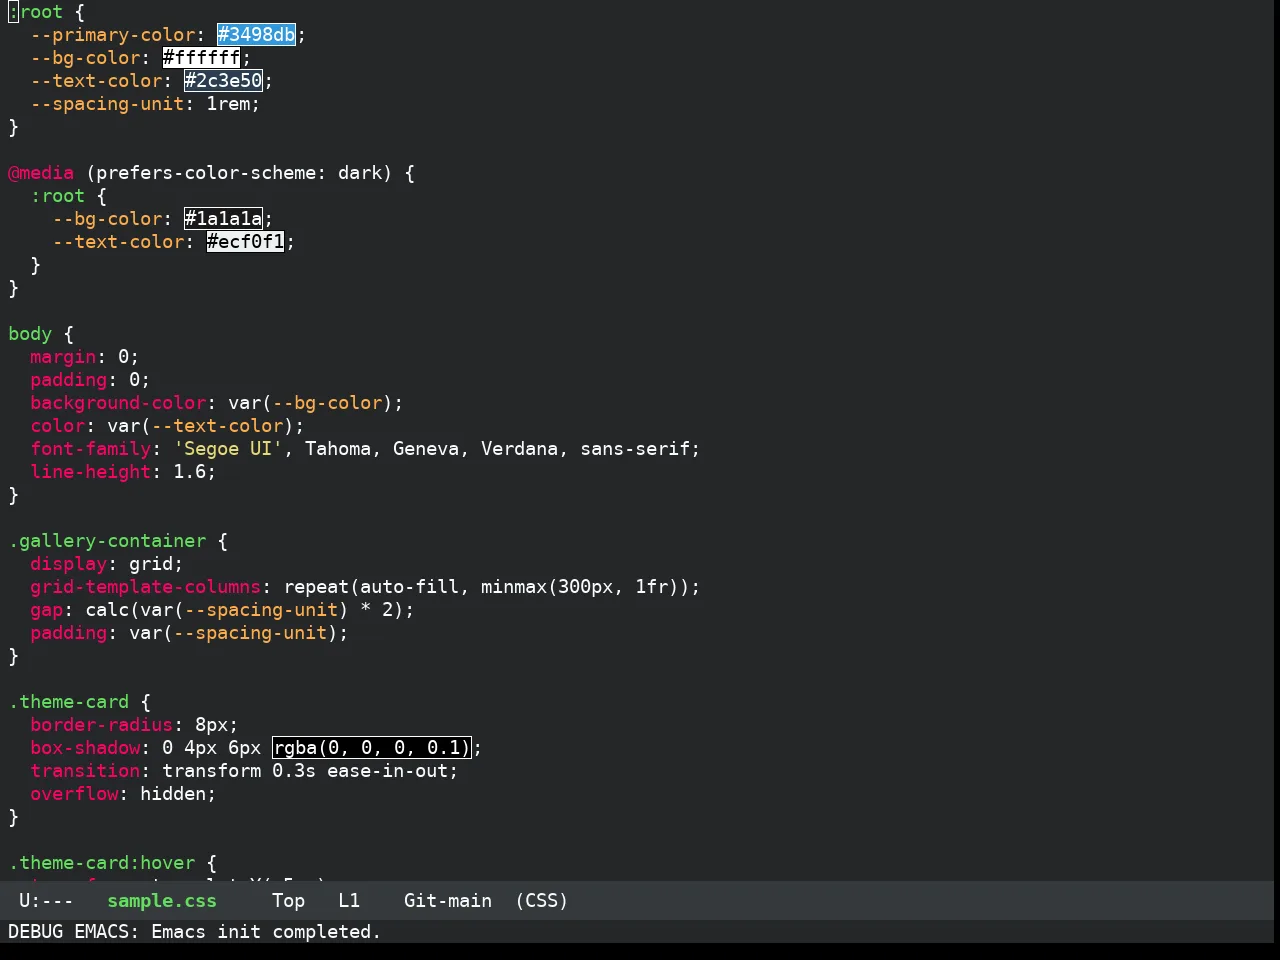Click the L1 line number indicator
Image resolution: width=1280 pixels, height=960 pixels.
coord(349,901)
